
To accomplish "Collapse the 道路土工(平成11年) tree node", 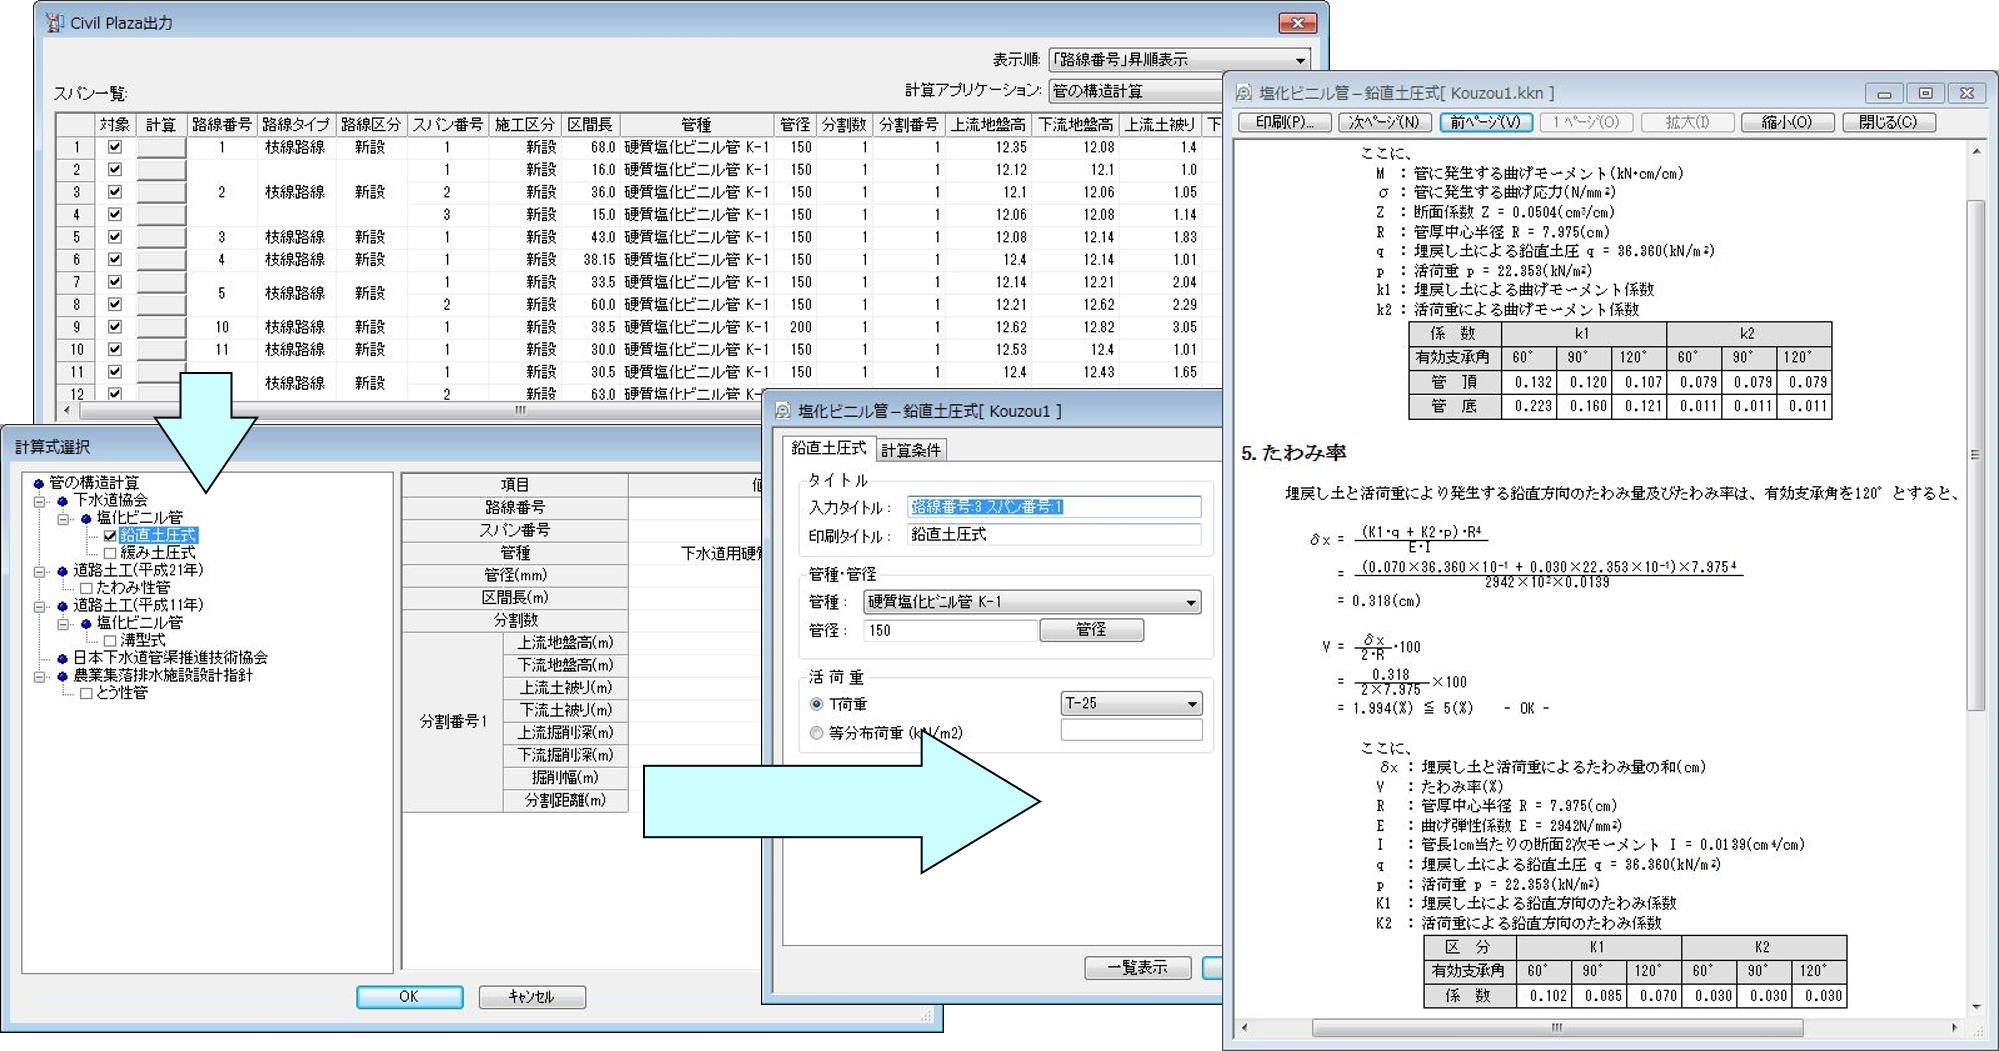I will pos(40,606).
